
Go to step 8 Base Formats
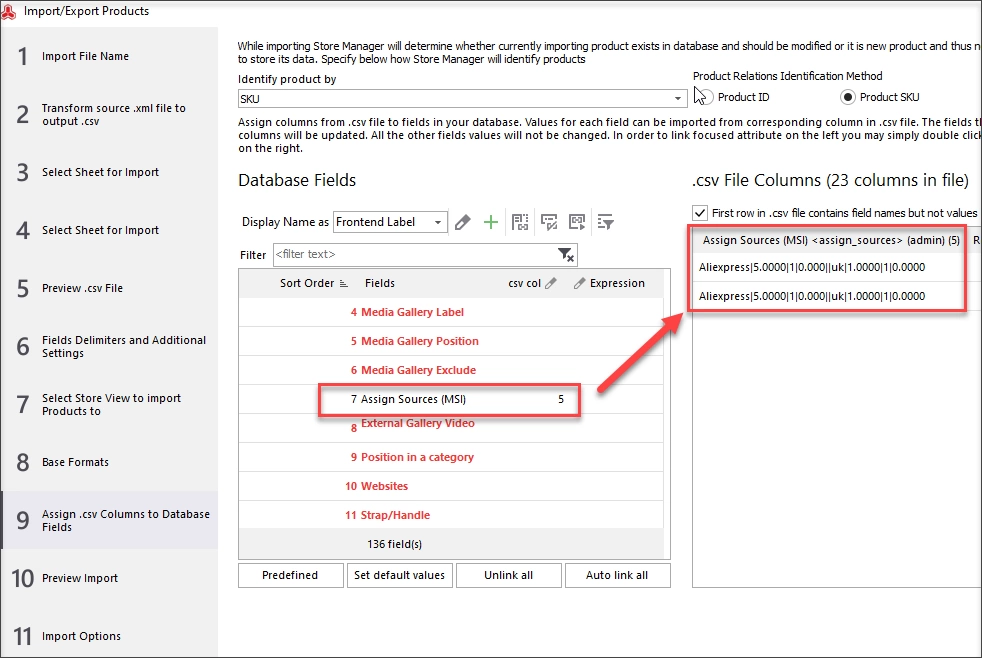(x=110, y=462)
